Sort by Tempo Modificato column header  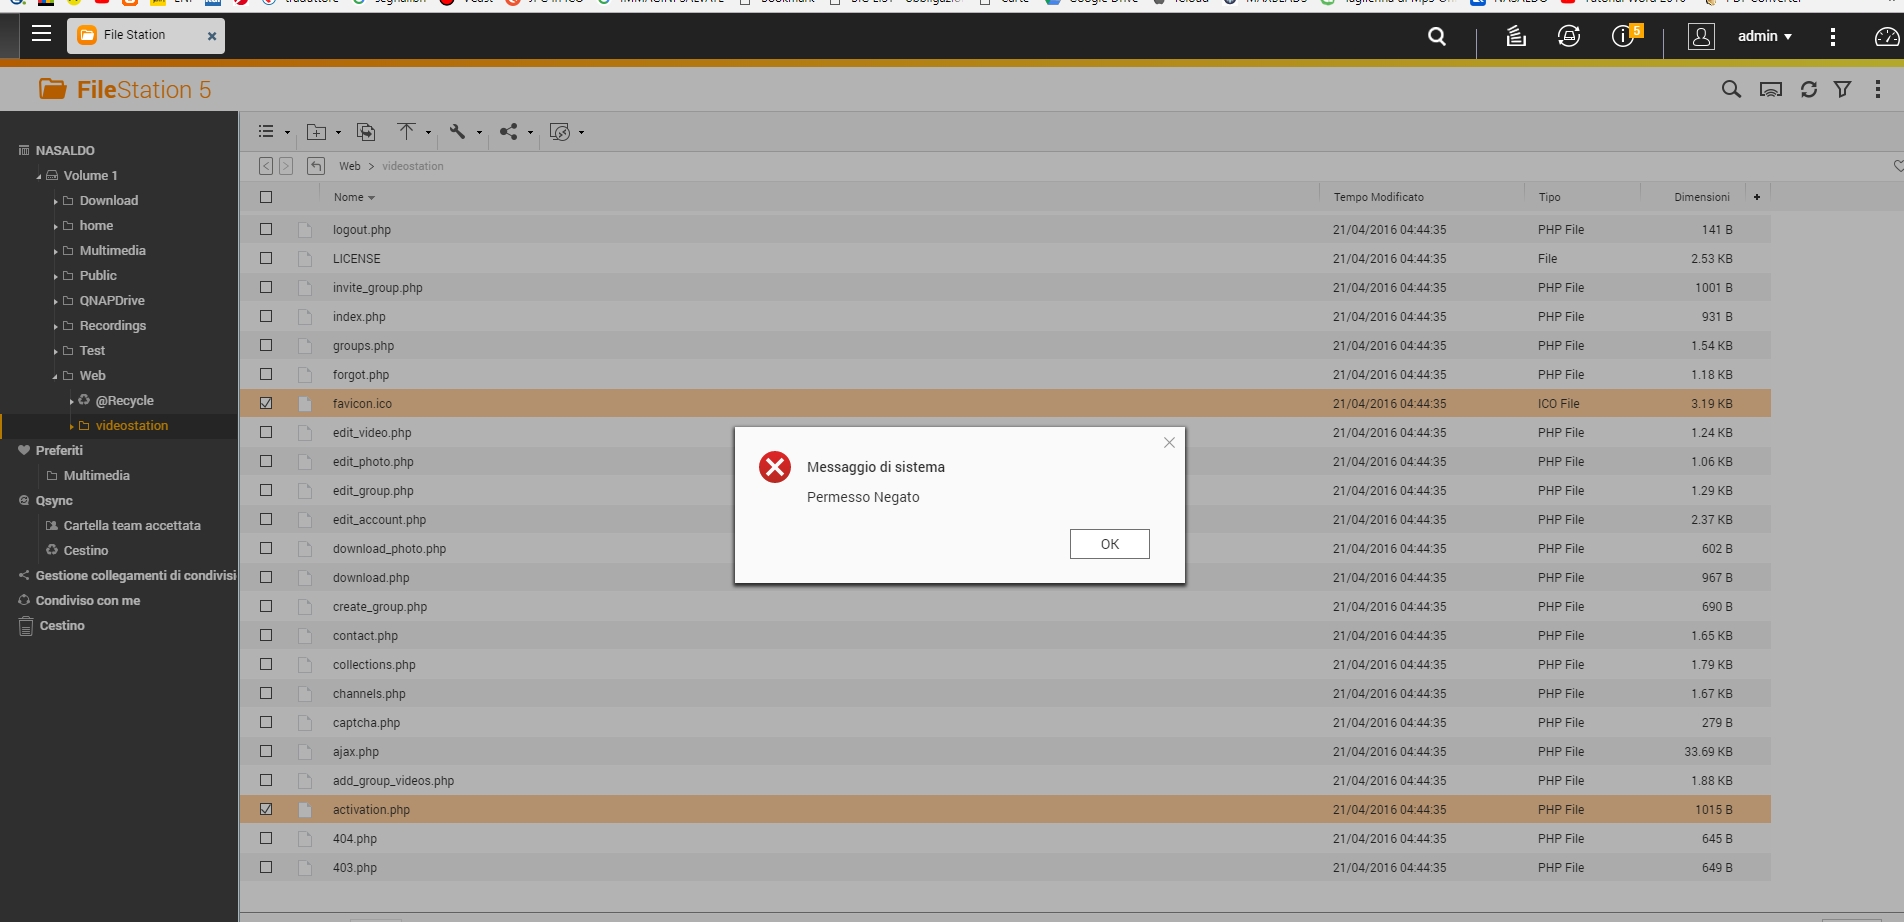(1378, 197)
